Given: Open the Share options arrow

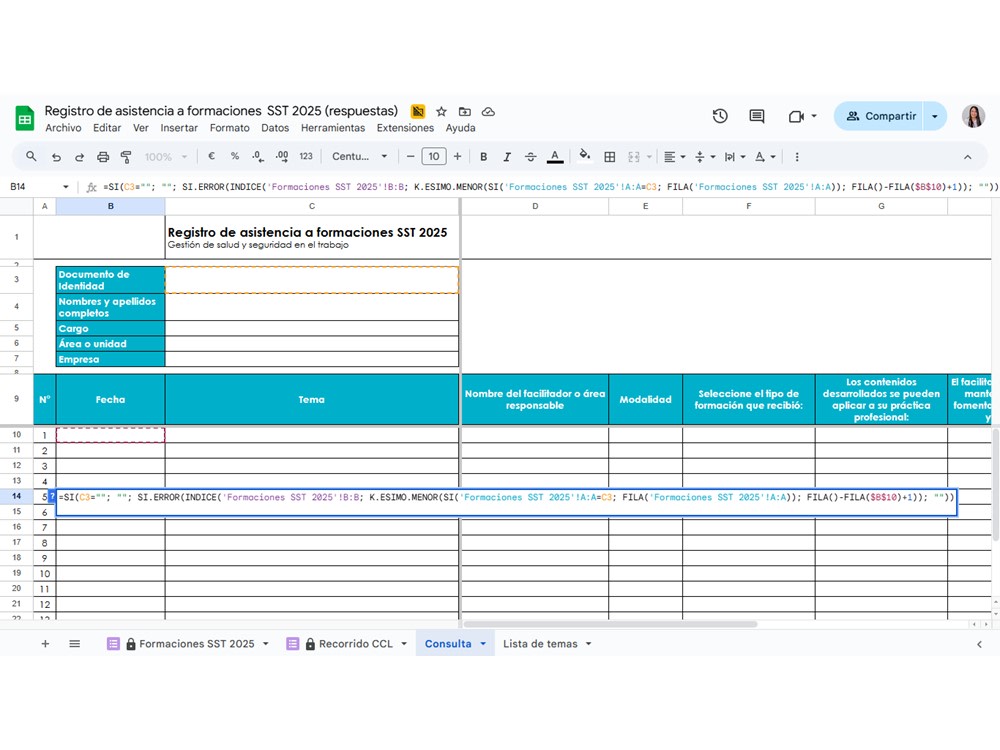Looking at the screenshot, I should [935, 116].
